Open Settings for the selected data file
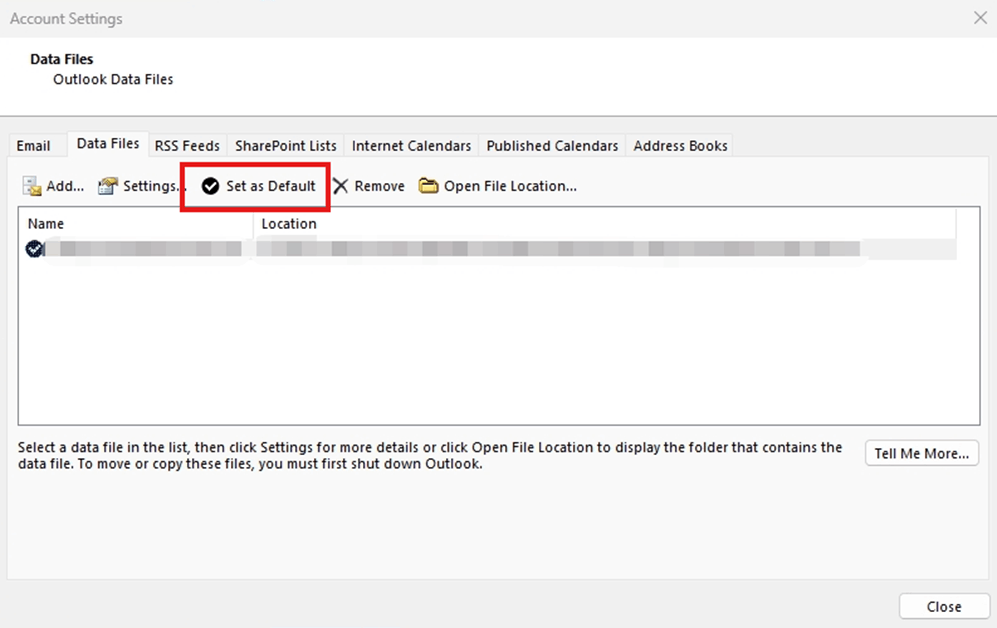 click(x=142, y=186)
